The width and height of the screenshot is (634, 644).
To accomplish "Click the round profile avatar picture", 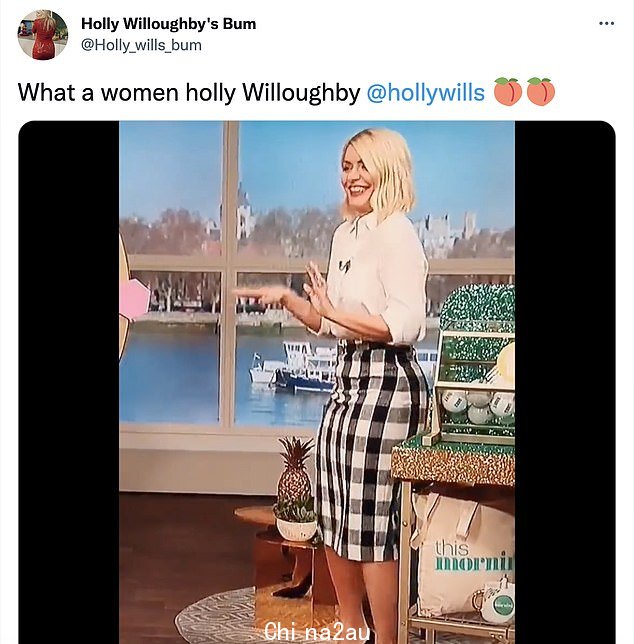I will click(42, 34).
